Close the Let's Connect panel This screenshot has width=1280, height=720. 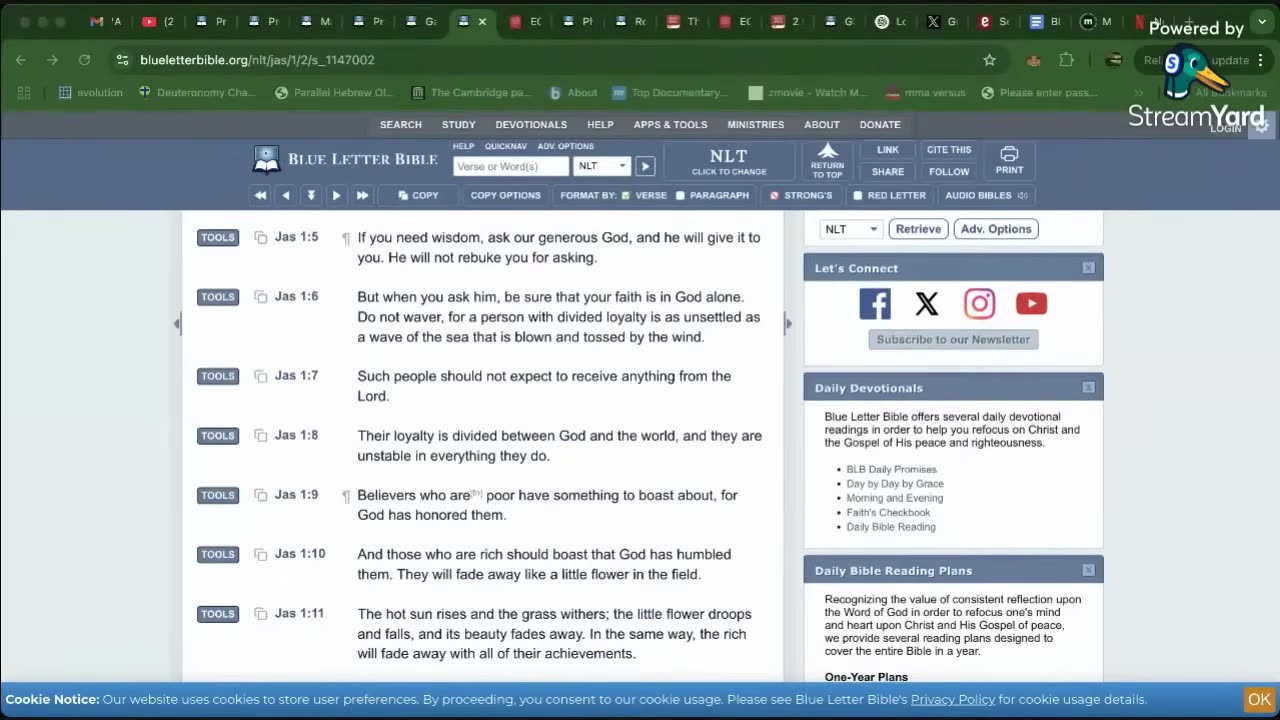point(1088,268)
